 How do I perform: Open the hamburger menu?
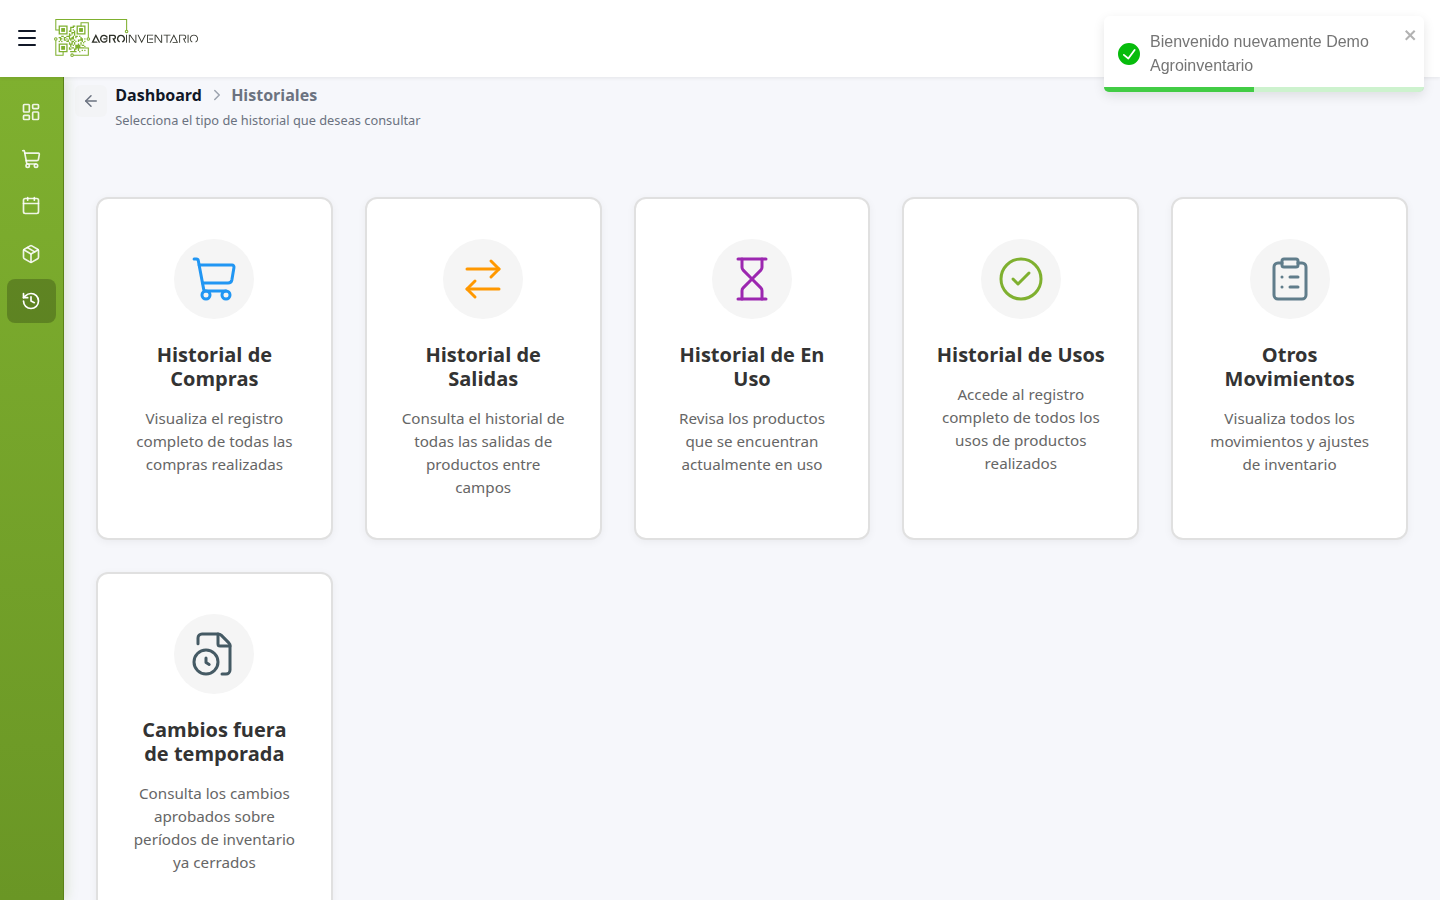click(x=27, y=38)
